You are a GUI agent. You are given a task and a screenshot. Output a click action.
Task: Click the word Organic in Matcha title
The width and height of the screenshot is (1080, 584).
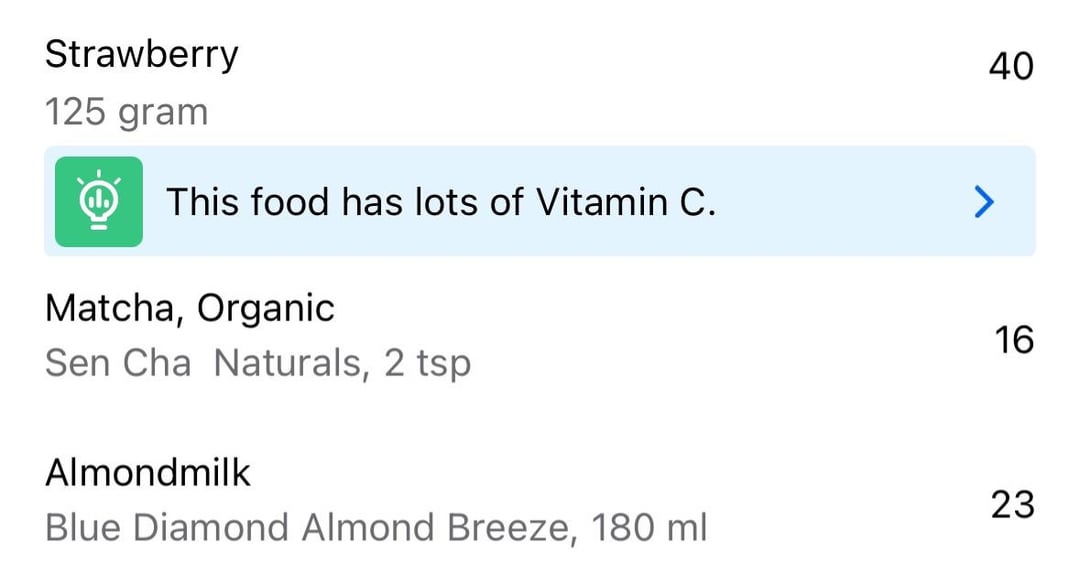coord(266,308)
